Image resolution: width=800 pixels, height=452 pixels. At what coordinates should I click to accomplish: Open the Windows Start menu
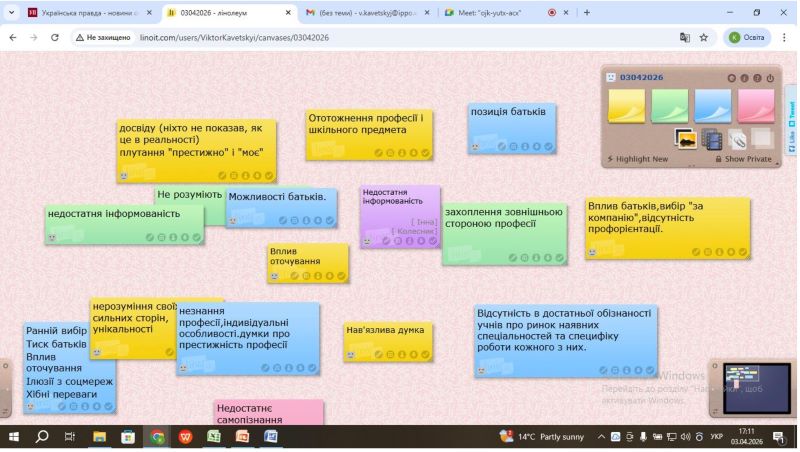pos(14,437)
